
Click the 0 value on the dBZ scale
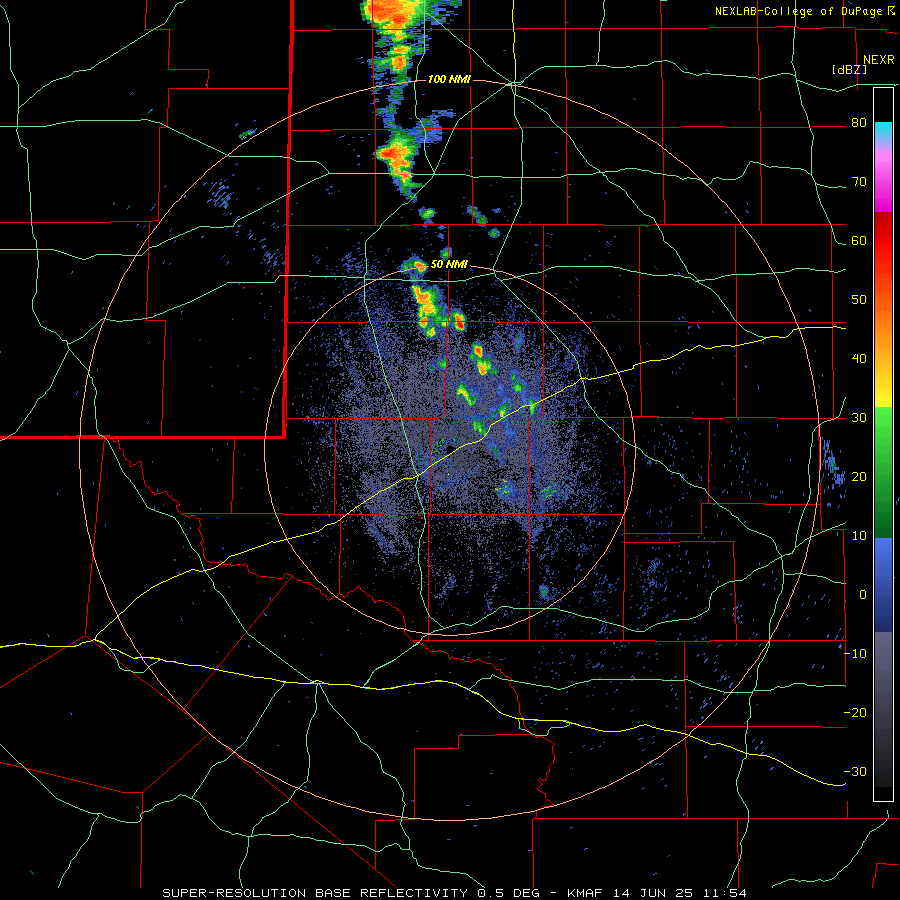[x=863, y=595]
